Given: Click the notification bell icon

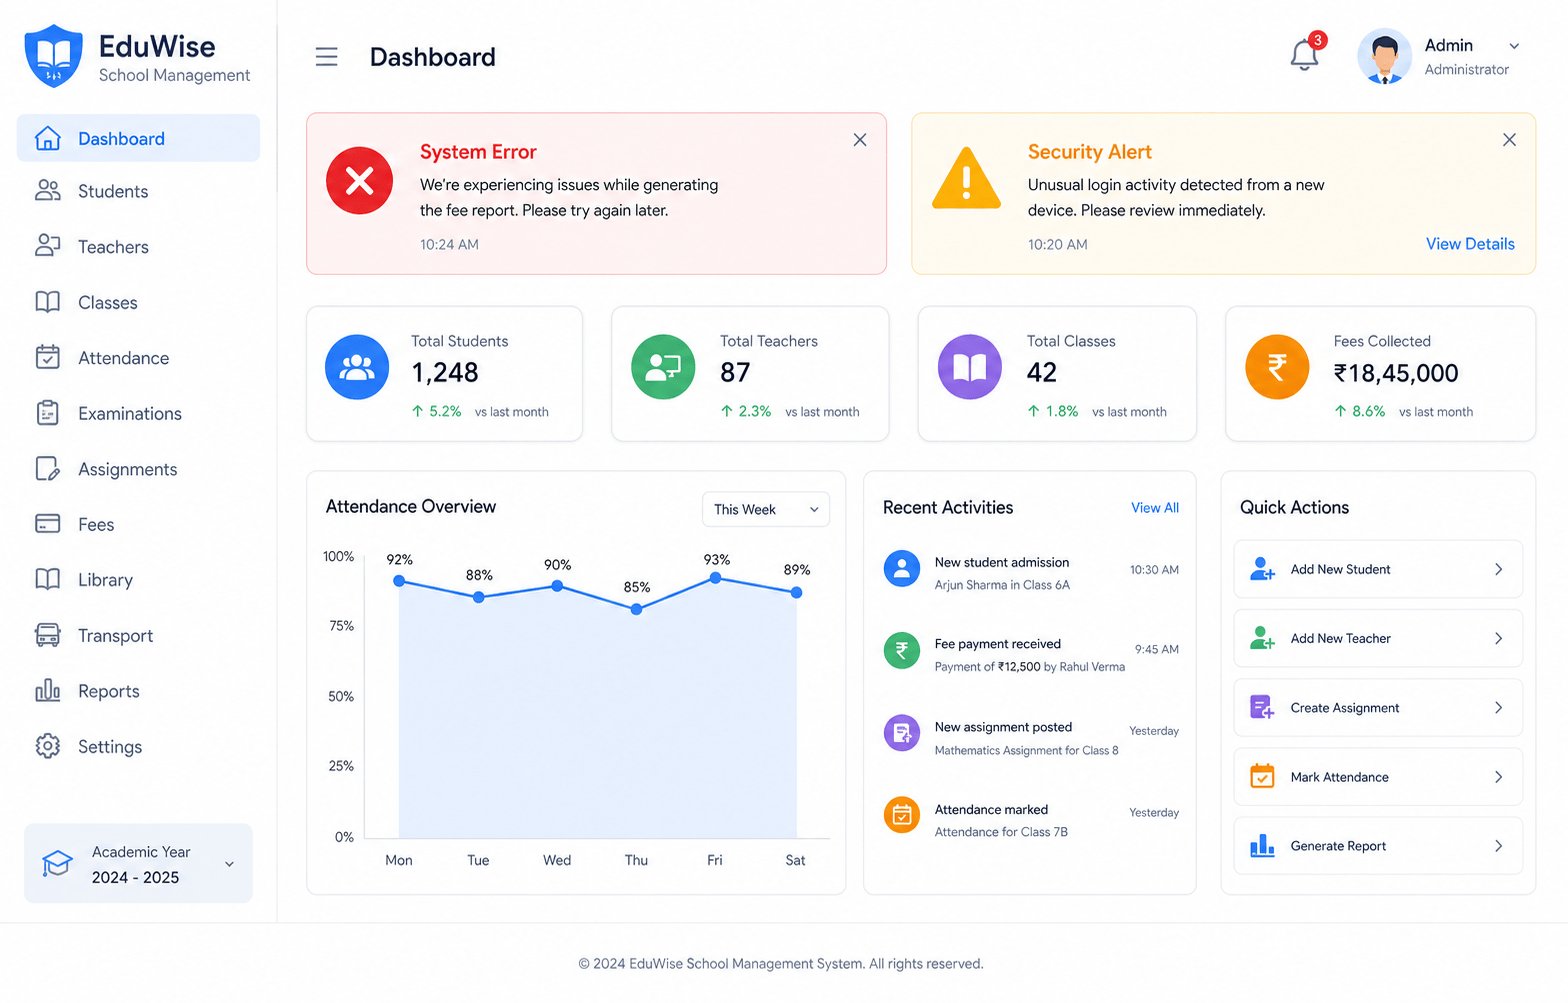Looking at the screenshot, I should pos(1305,54).
